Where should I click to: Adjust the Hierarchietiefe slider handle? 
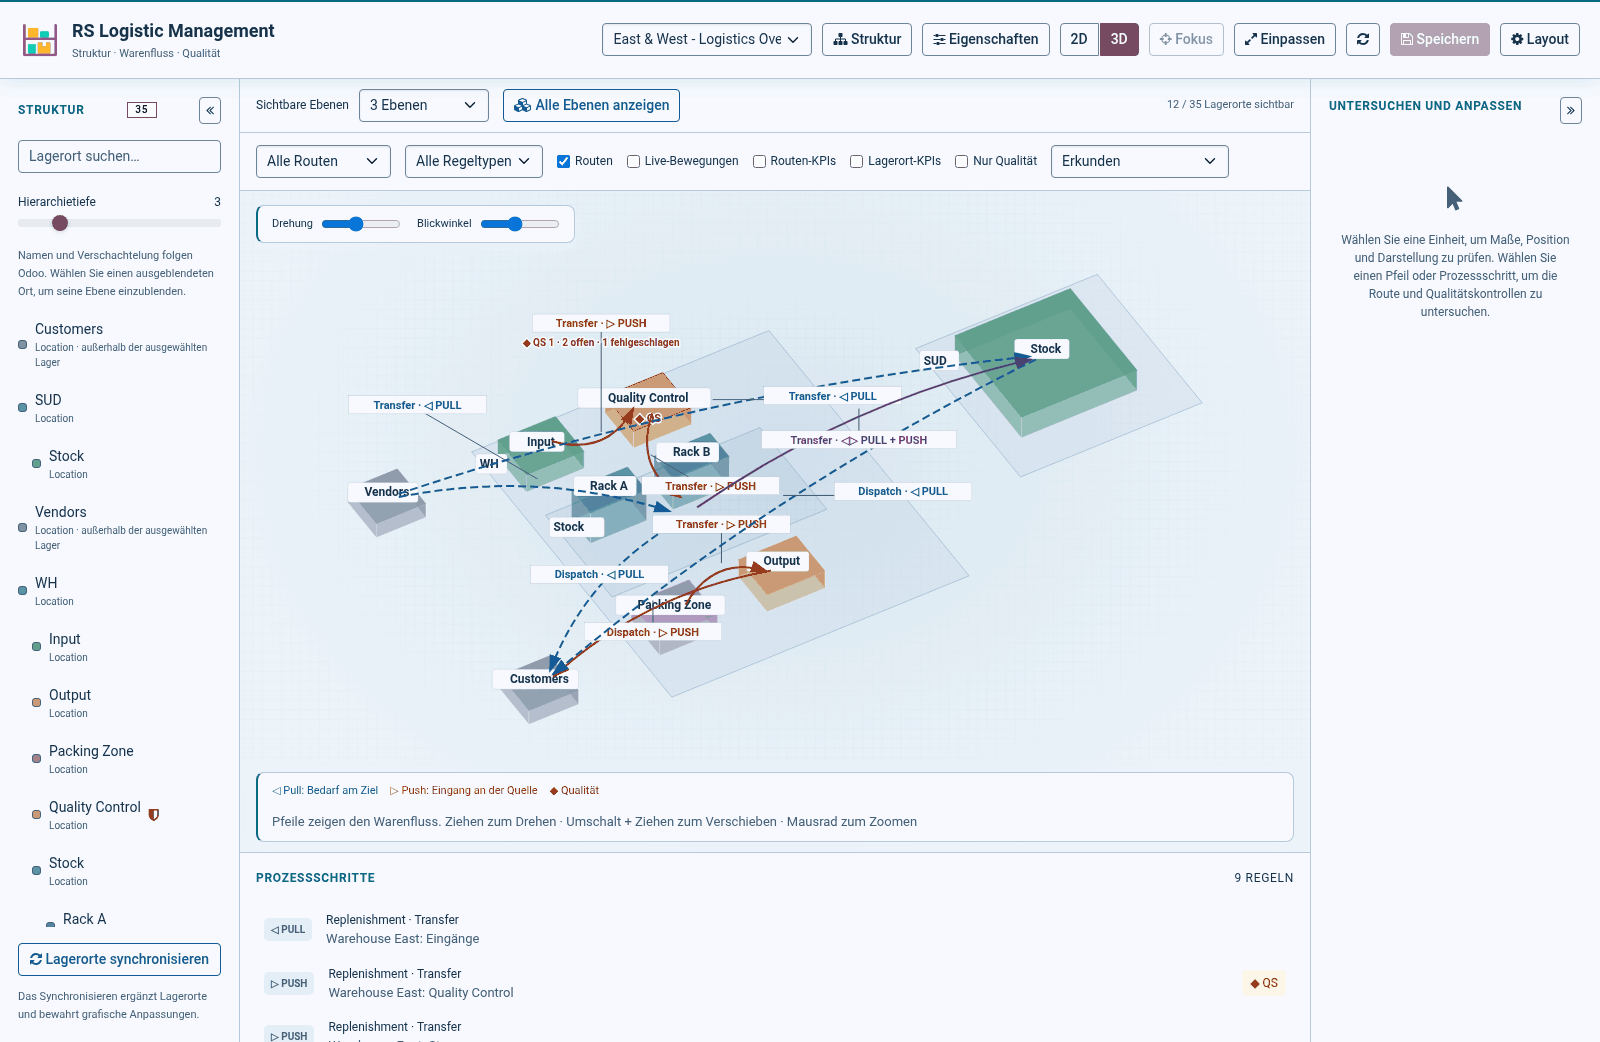click(60, 223)
